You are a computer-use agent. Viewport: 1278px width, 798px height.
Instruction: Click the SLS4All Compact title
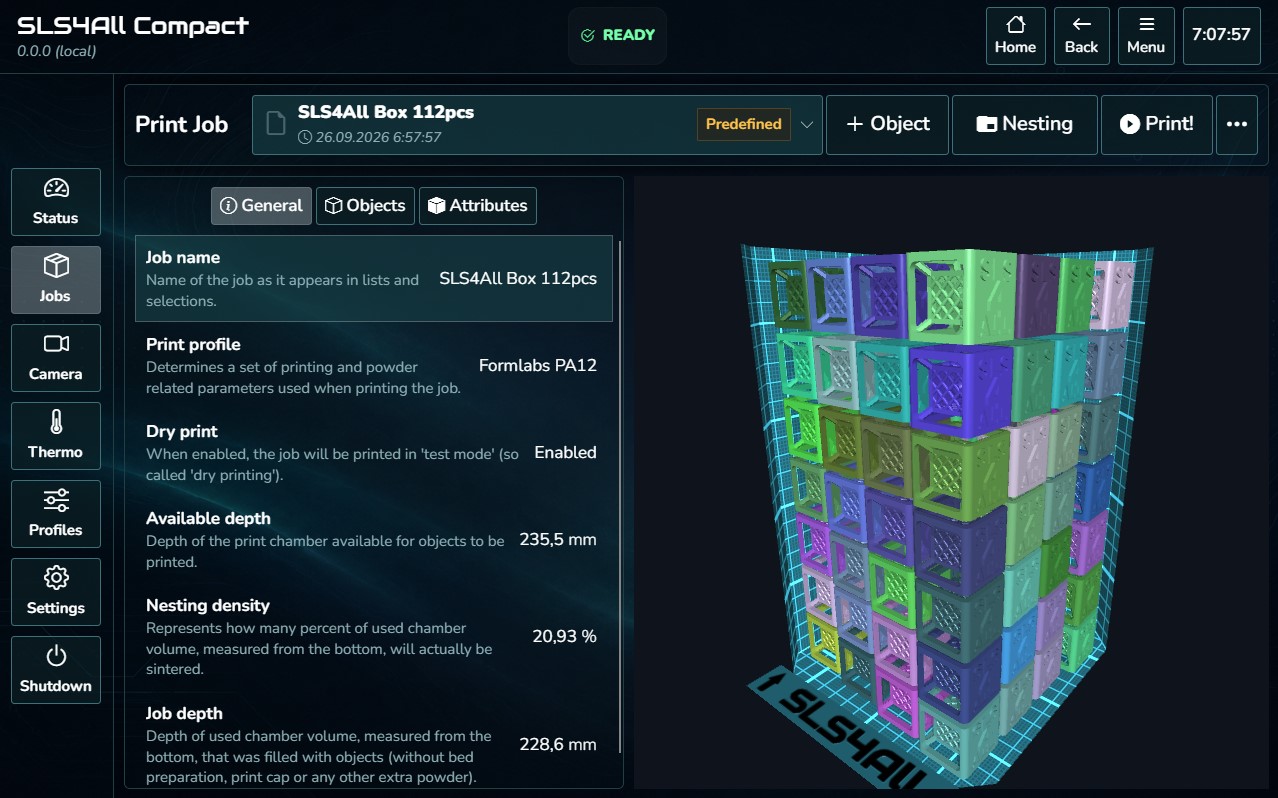[x=133, y=26]
